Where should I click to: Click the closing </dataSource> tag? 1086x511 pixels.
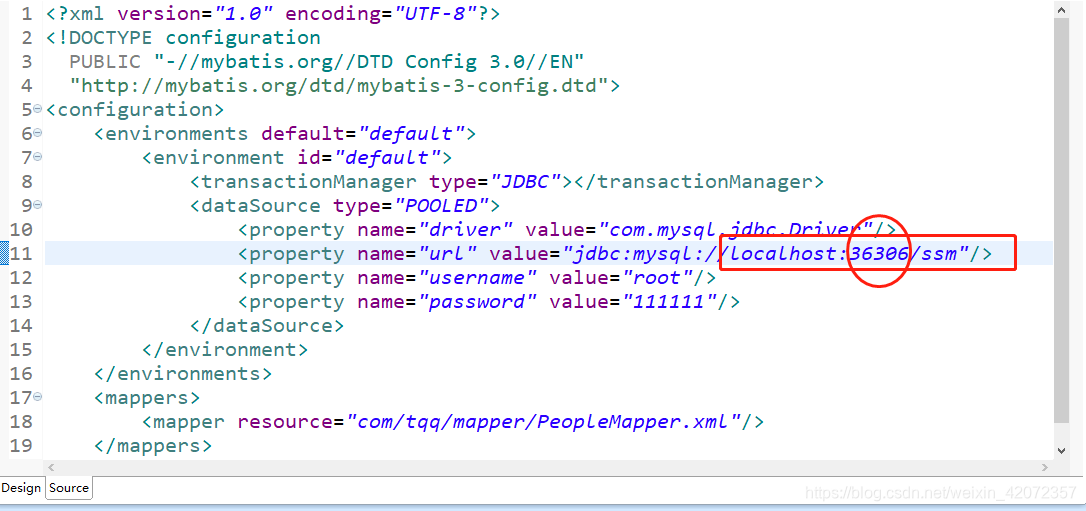(267, 325)
